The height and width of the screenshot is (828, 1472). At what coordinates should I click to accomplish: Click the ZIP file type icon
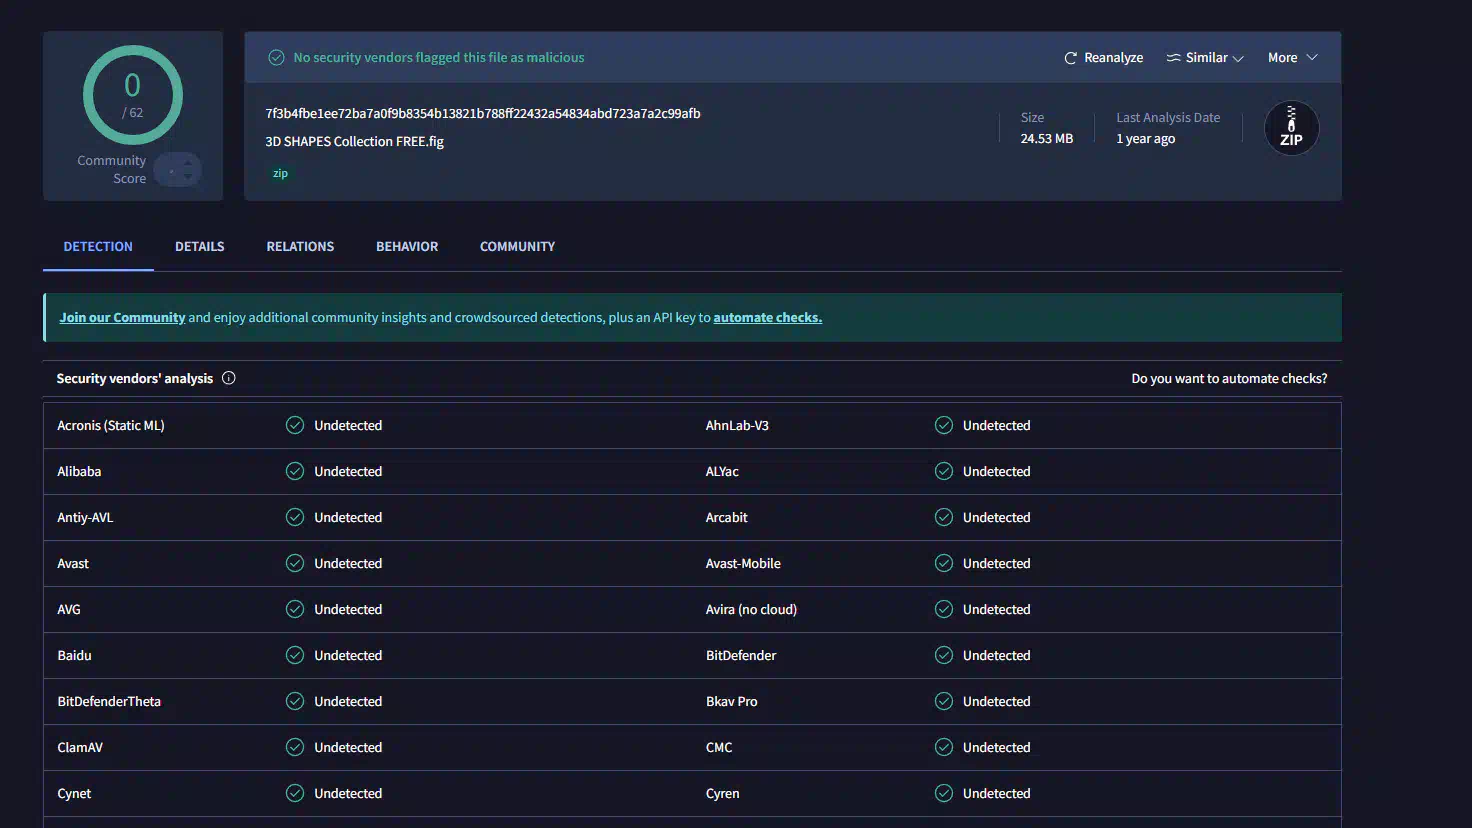(1291, 129)
